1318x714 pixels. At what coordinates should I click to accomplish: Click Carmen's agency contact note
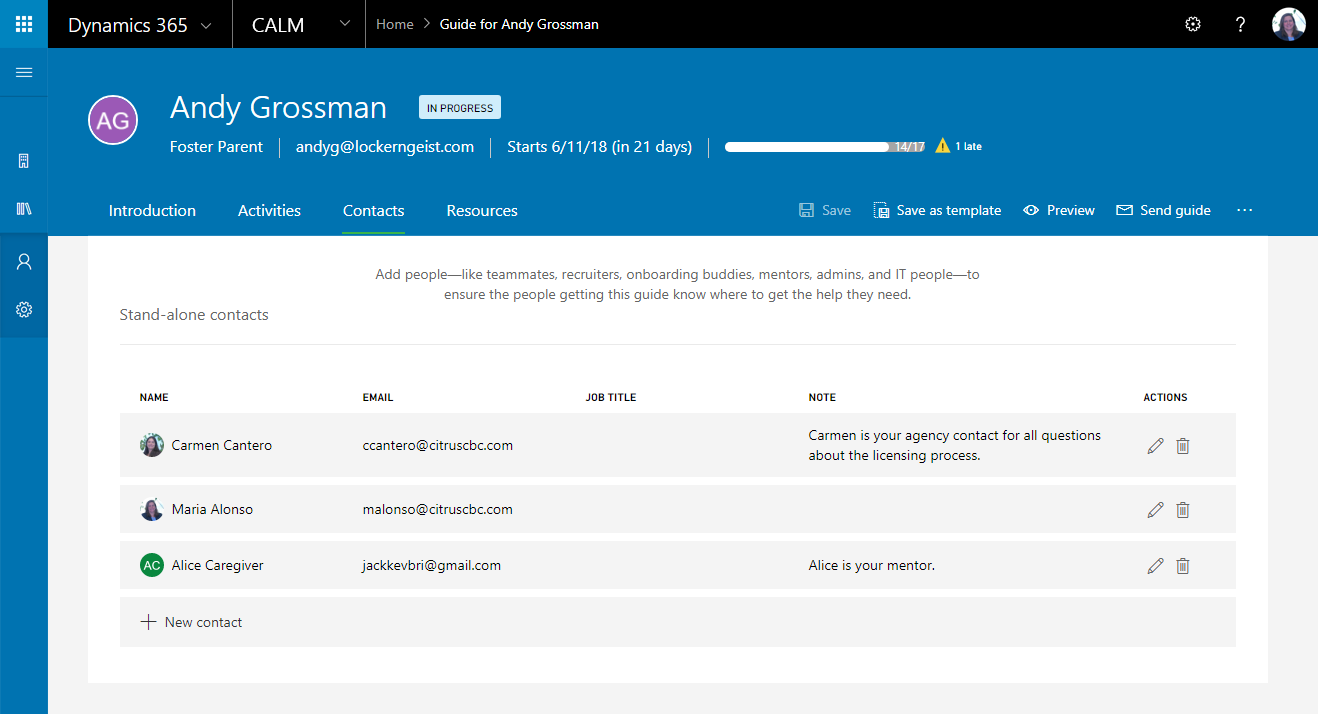click(955, 445)
